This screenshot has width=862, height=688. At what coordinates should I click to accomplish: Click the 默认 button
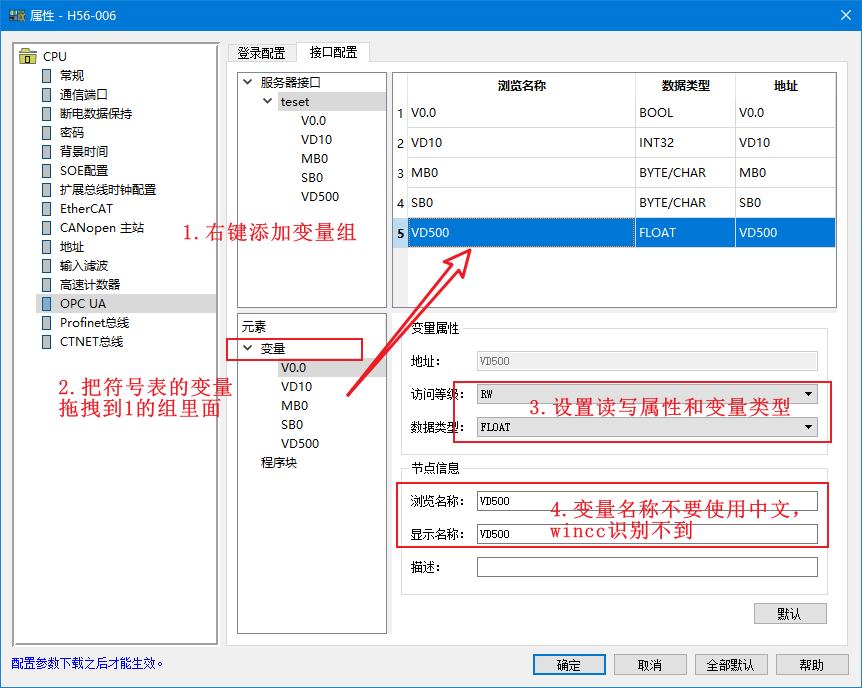[x=790, y=614]
